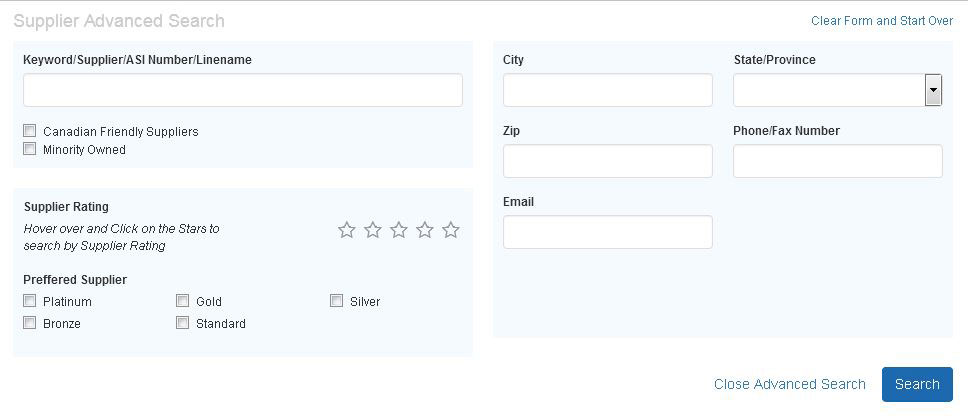Close Advanced Search link

click(x=790, y=385)
